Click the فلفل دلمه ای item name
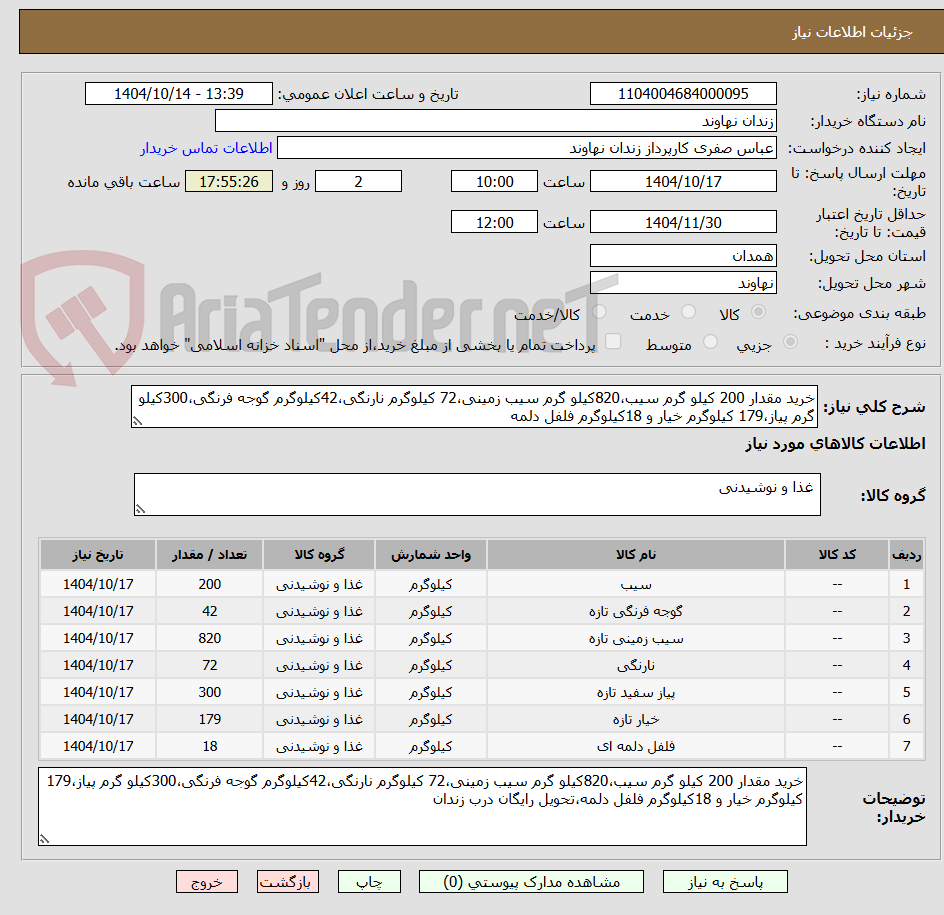944x915 pixels. pos(636,746)
